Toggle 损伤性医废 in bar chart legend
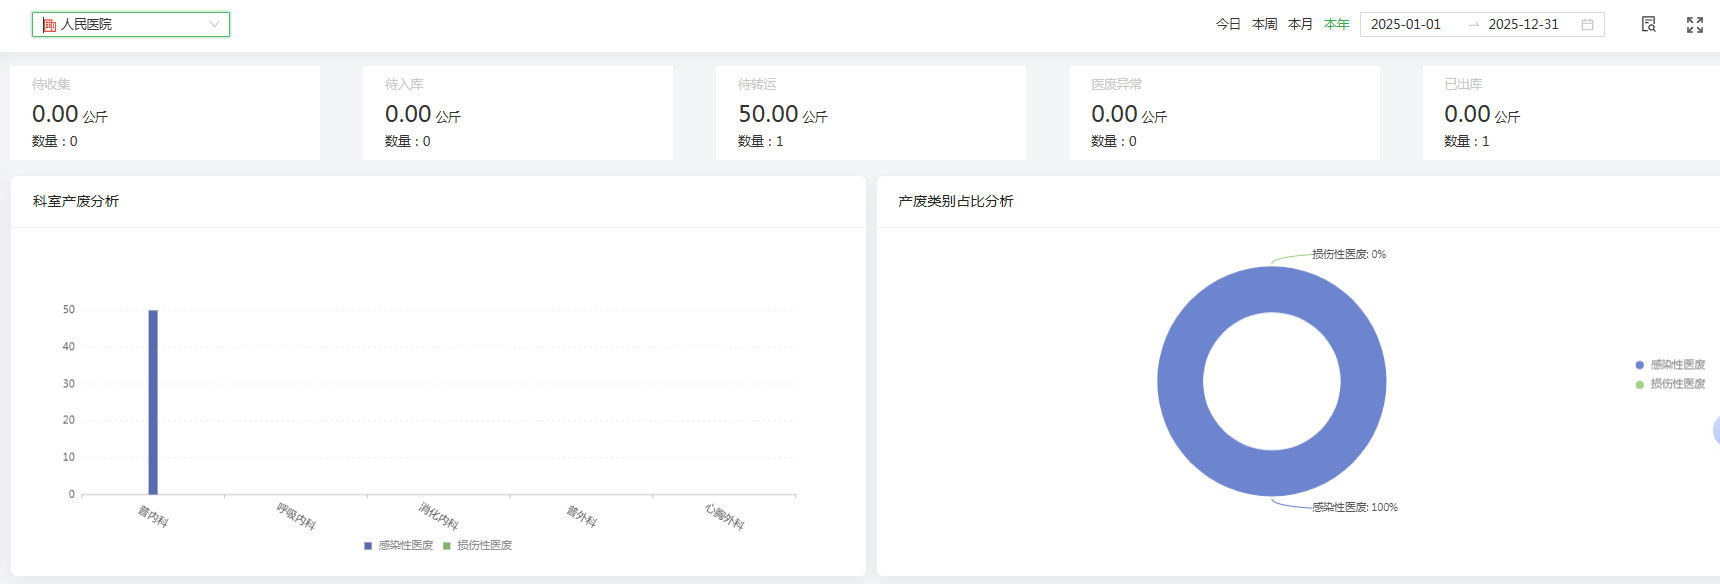This screenshot has width=1720, height=584. (477, 545)
